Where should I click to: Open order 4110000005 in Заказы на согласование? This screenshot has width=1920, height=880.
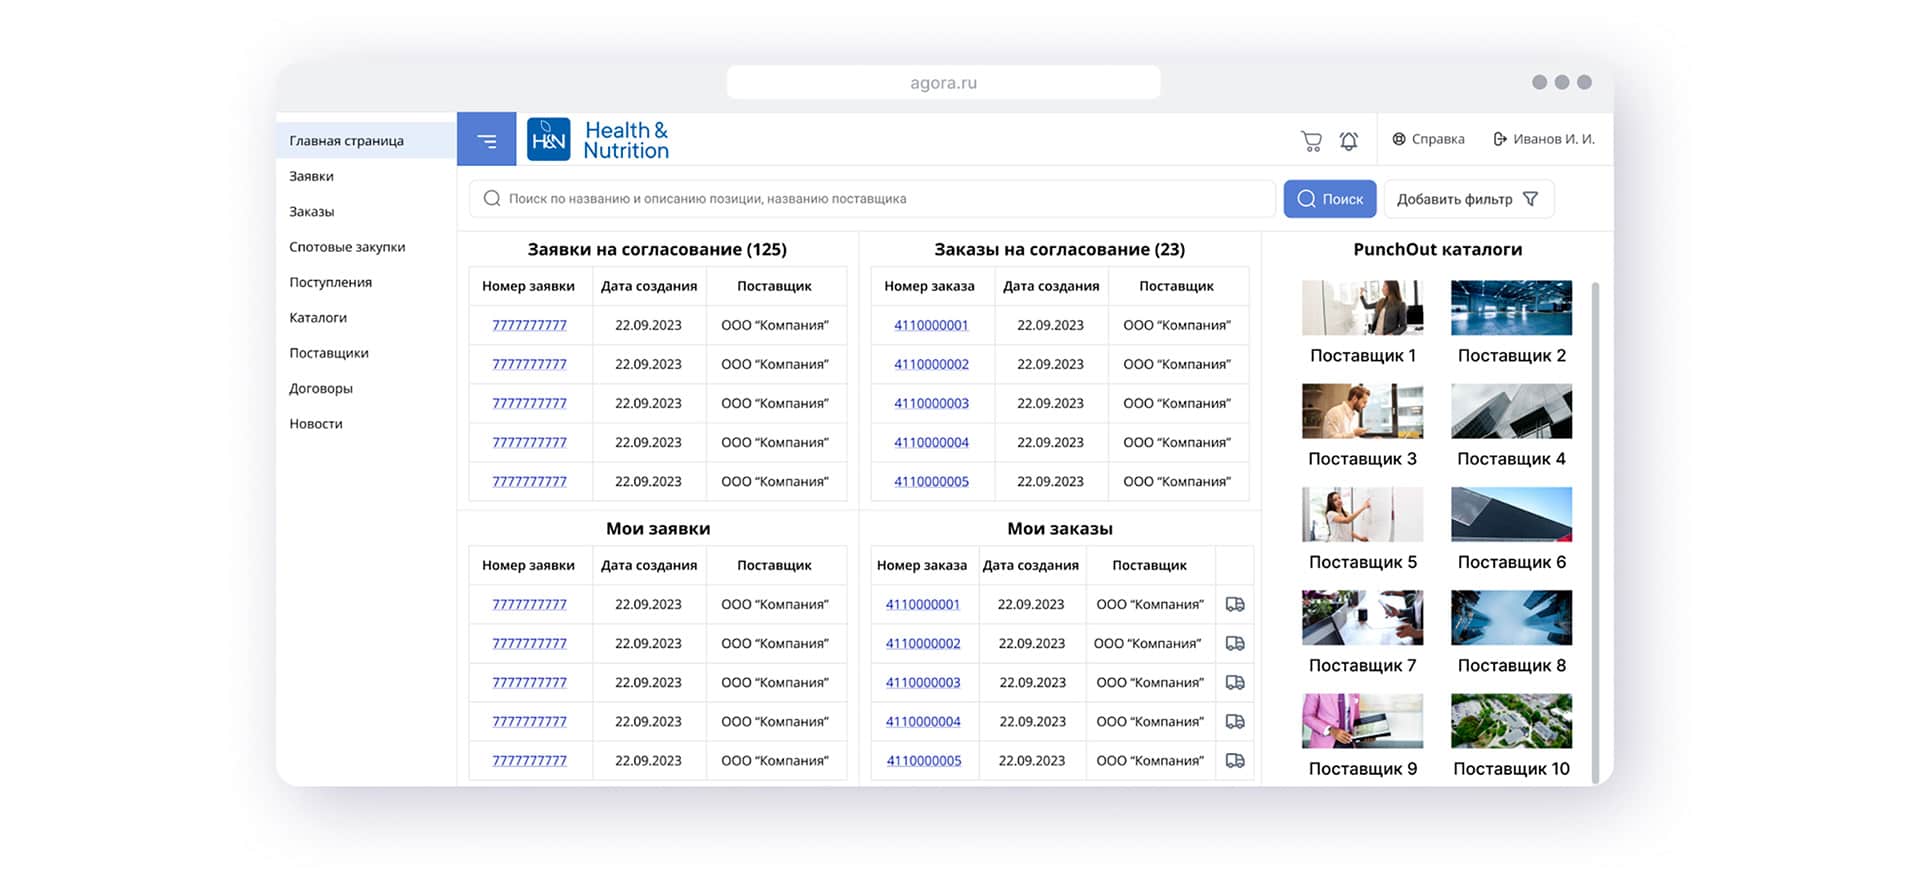tap(931, 481)
